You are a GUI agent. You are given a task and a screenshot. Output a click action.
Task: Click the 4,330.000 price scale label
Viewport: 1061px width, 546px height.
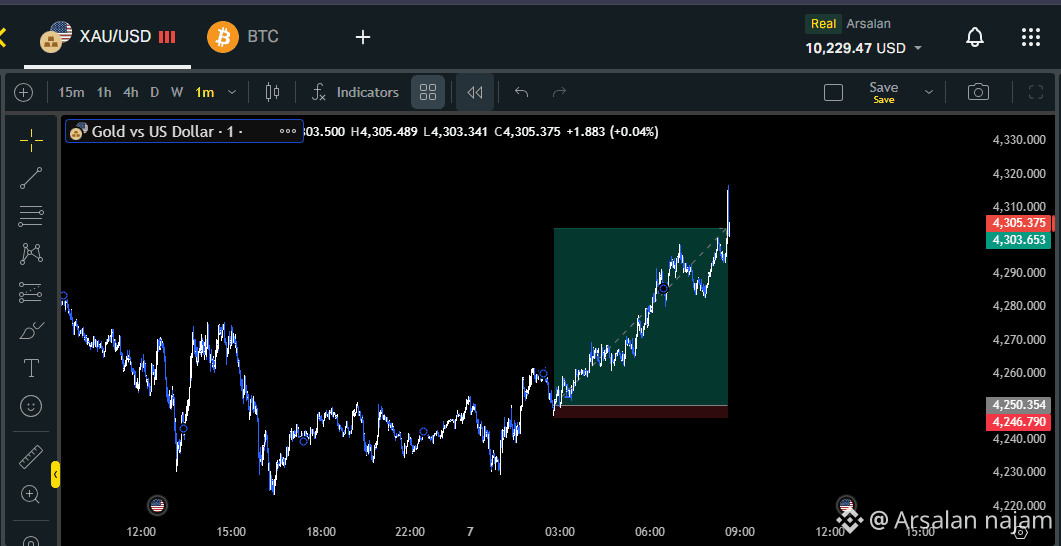coord(1018,140)
